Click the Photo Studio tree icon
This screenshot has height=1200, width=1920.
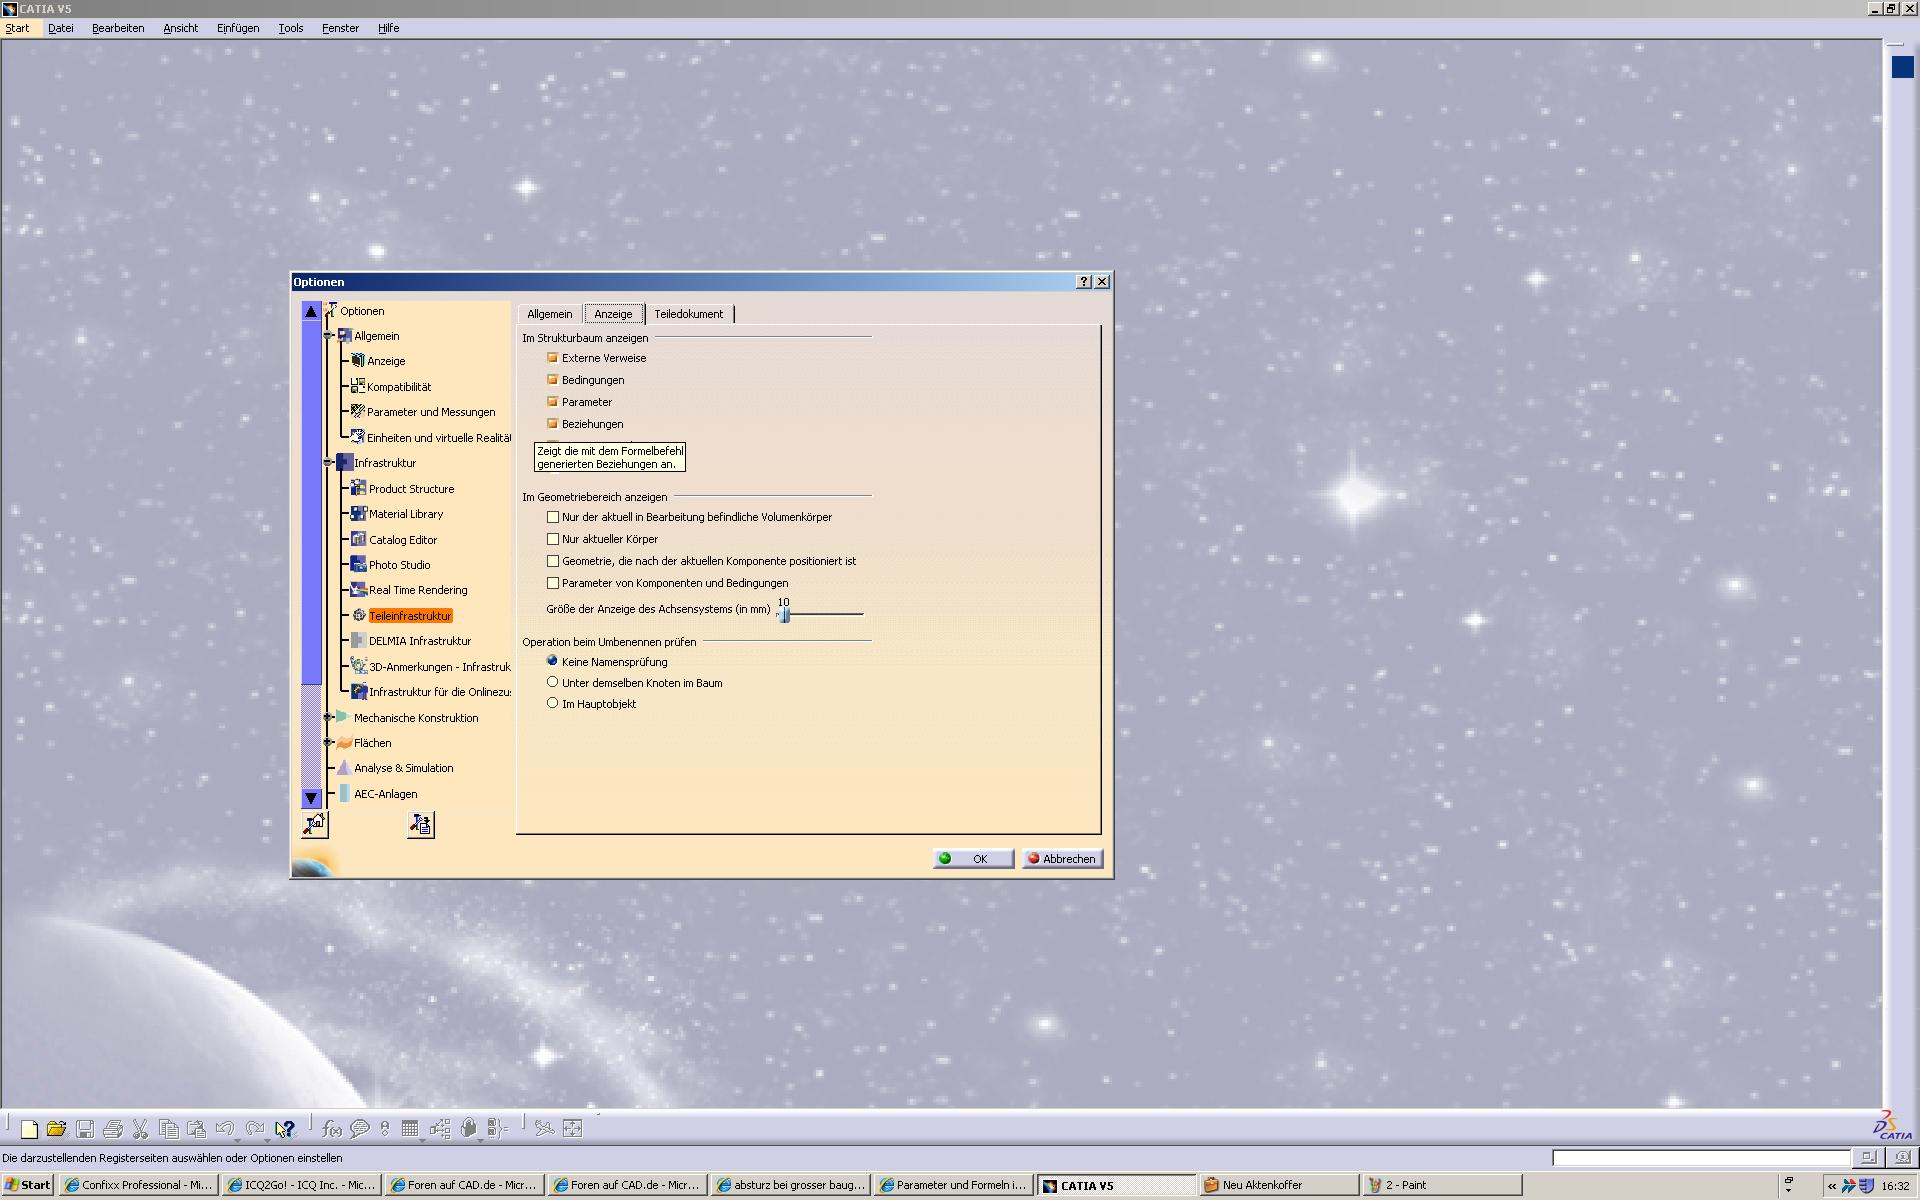click(x=358, y=564)
